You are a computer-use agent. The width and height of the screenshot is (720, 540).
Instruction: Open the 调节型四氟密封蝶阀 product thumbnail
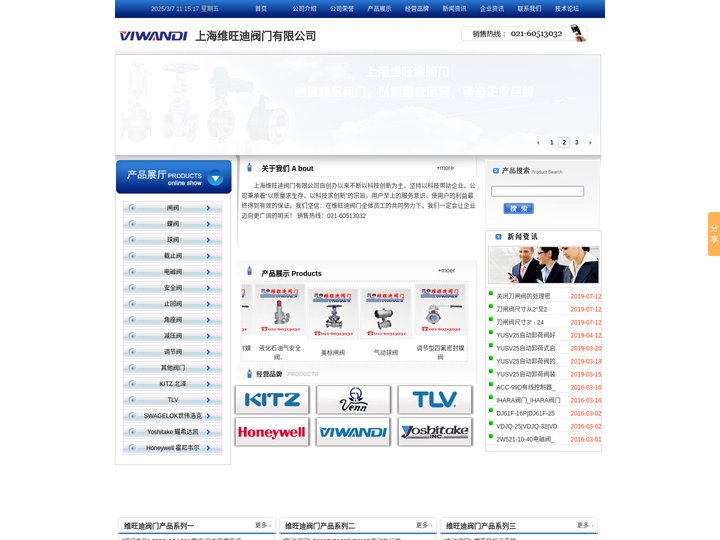pyautogui.click(x=440, y=309)
